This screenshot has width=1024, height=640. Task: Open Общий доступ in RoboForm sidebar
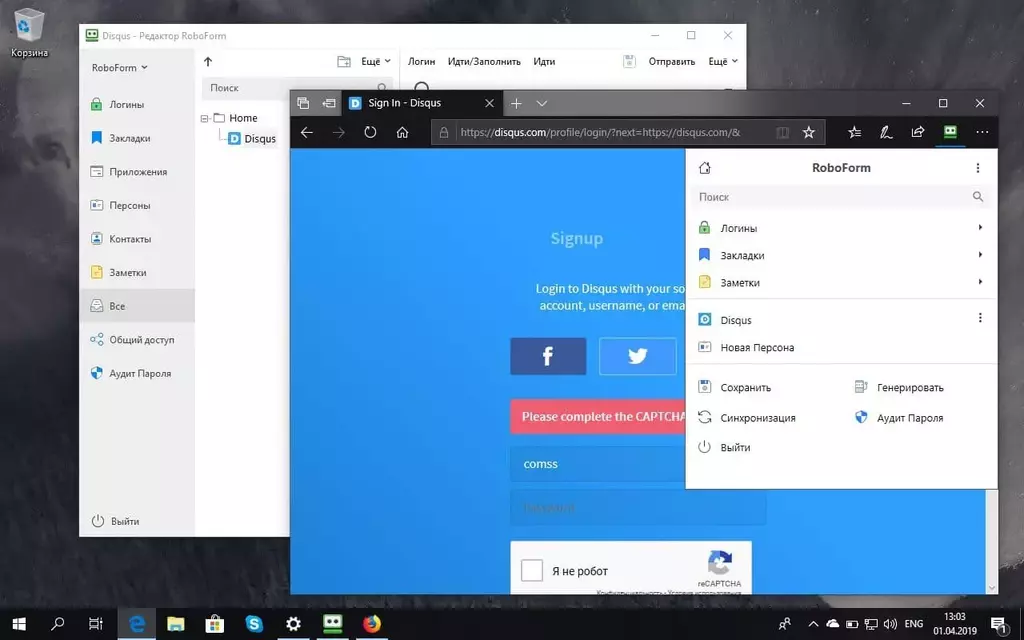click(x=133, y=340)
